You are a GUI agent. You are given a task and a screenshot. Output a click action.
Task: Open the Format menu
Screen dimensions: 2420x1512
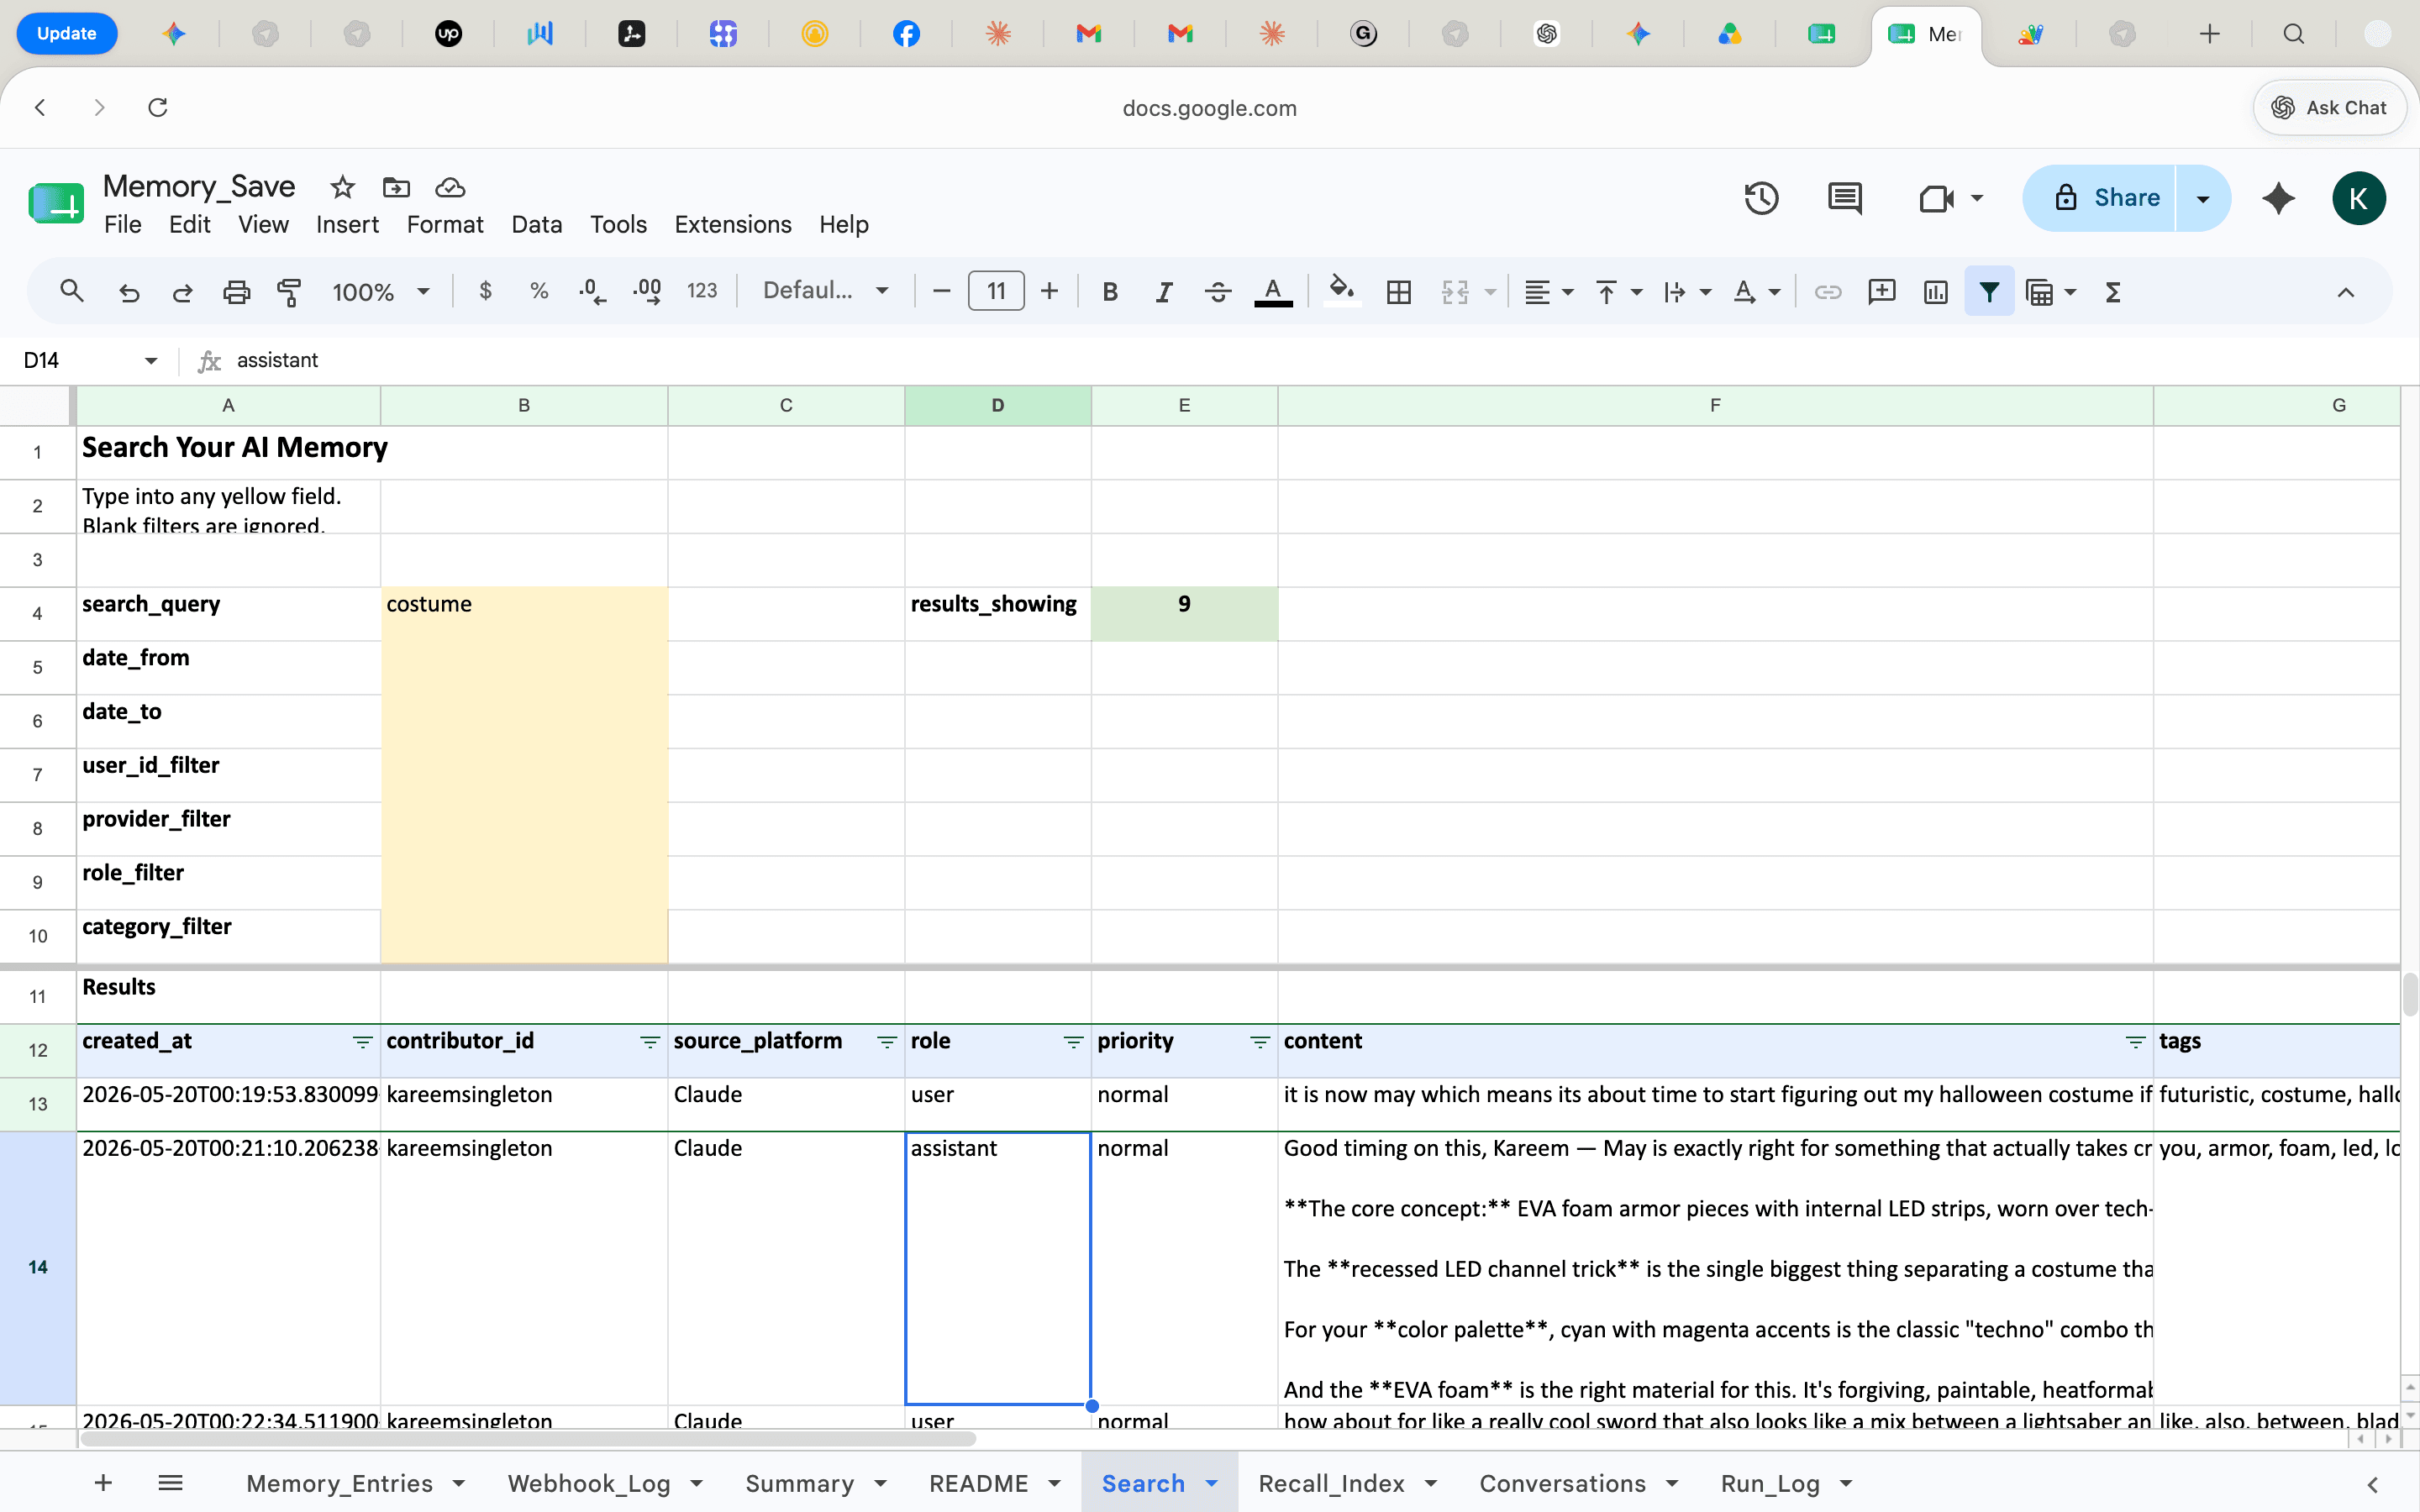click(x=445, y=224)
